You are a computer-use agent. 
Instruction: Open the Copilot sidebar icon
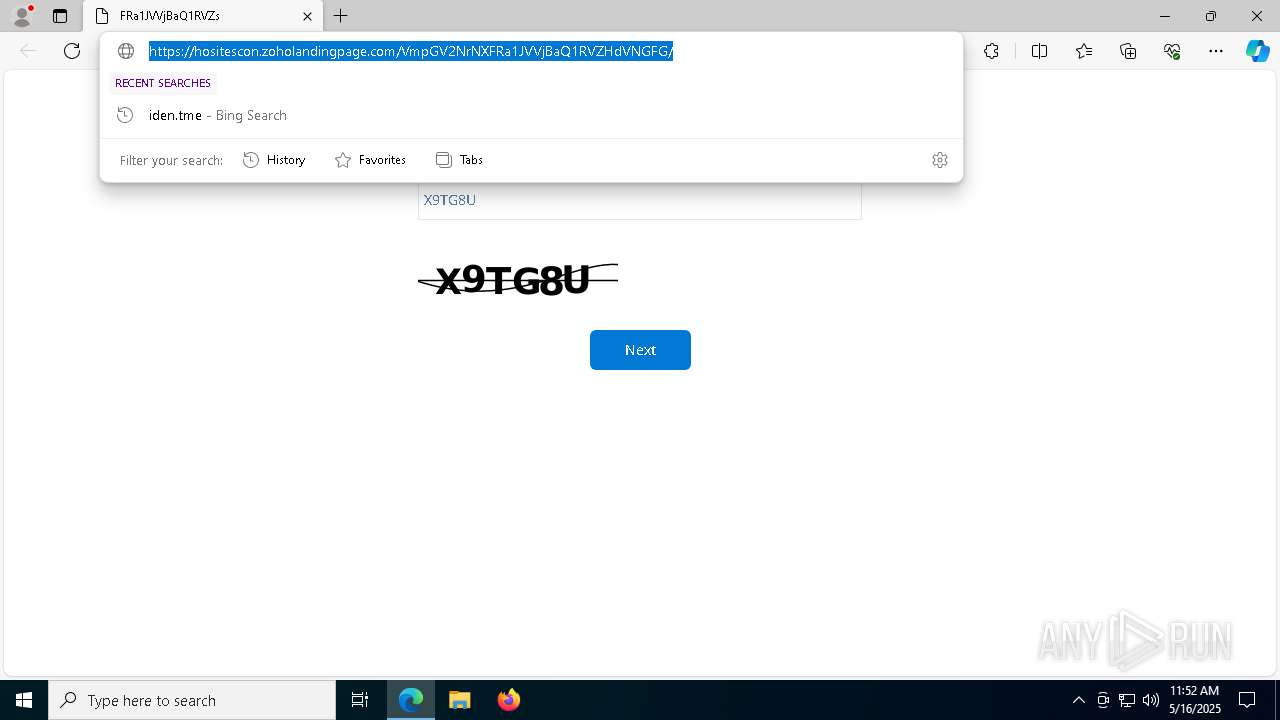(1257, 51)
